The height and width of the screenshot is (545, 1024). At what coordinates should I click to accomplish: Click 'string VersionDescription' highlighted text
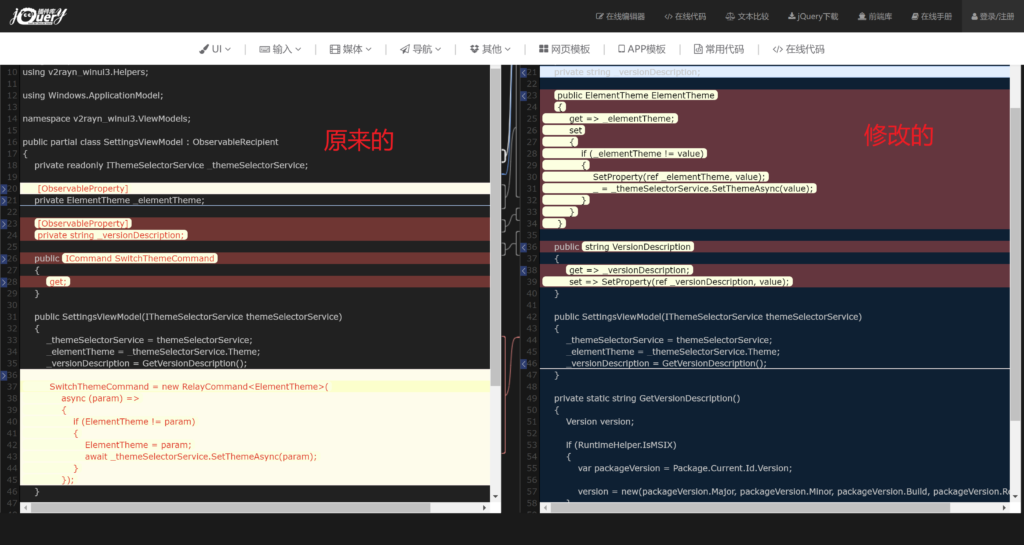pos(637,247)
